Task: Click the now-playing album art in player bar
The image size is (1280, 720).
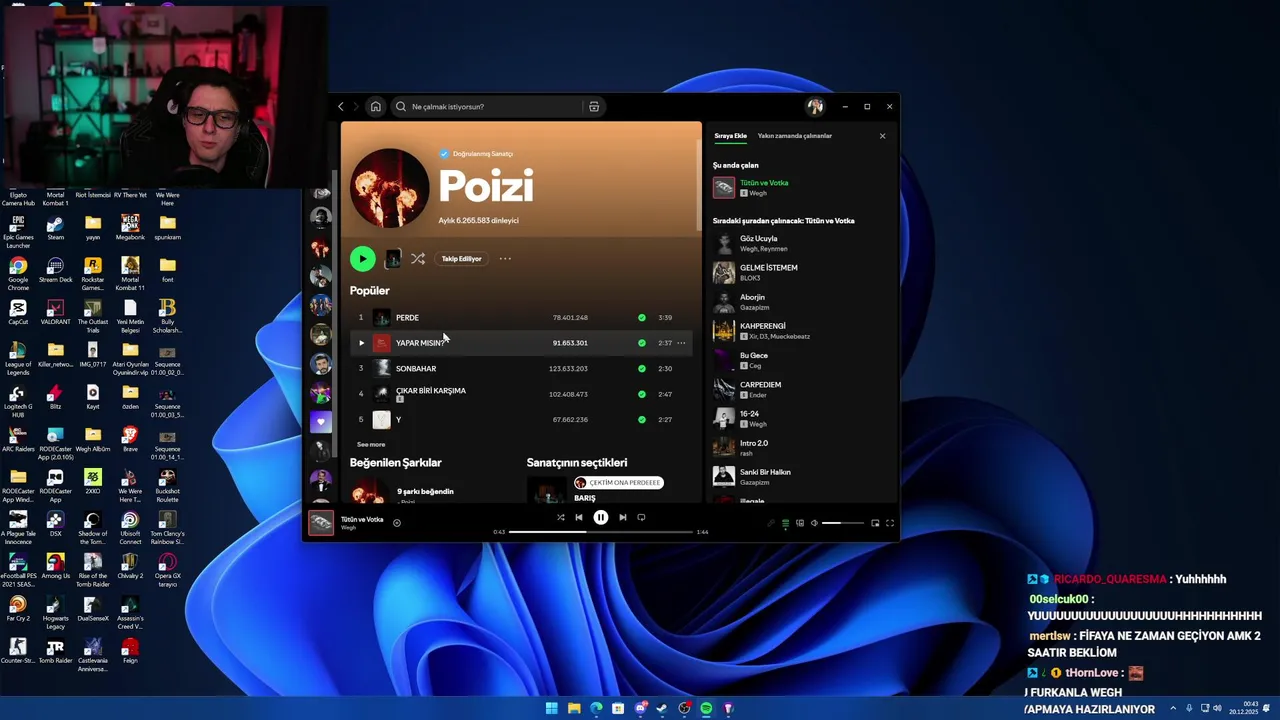Action: [321, 523]
